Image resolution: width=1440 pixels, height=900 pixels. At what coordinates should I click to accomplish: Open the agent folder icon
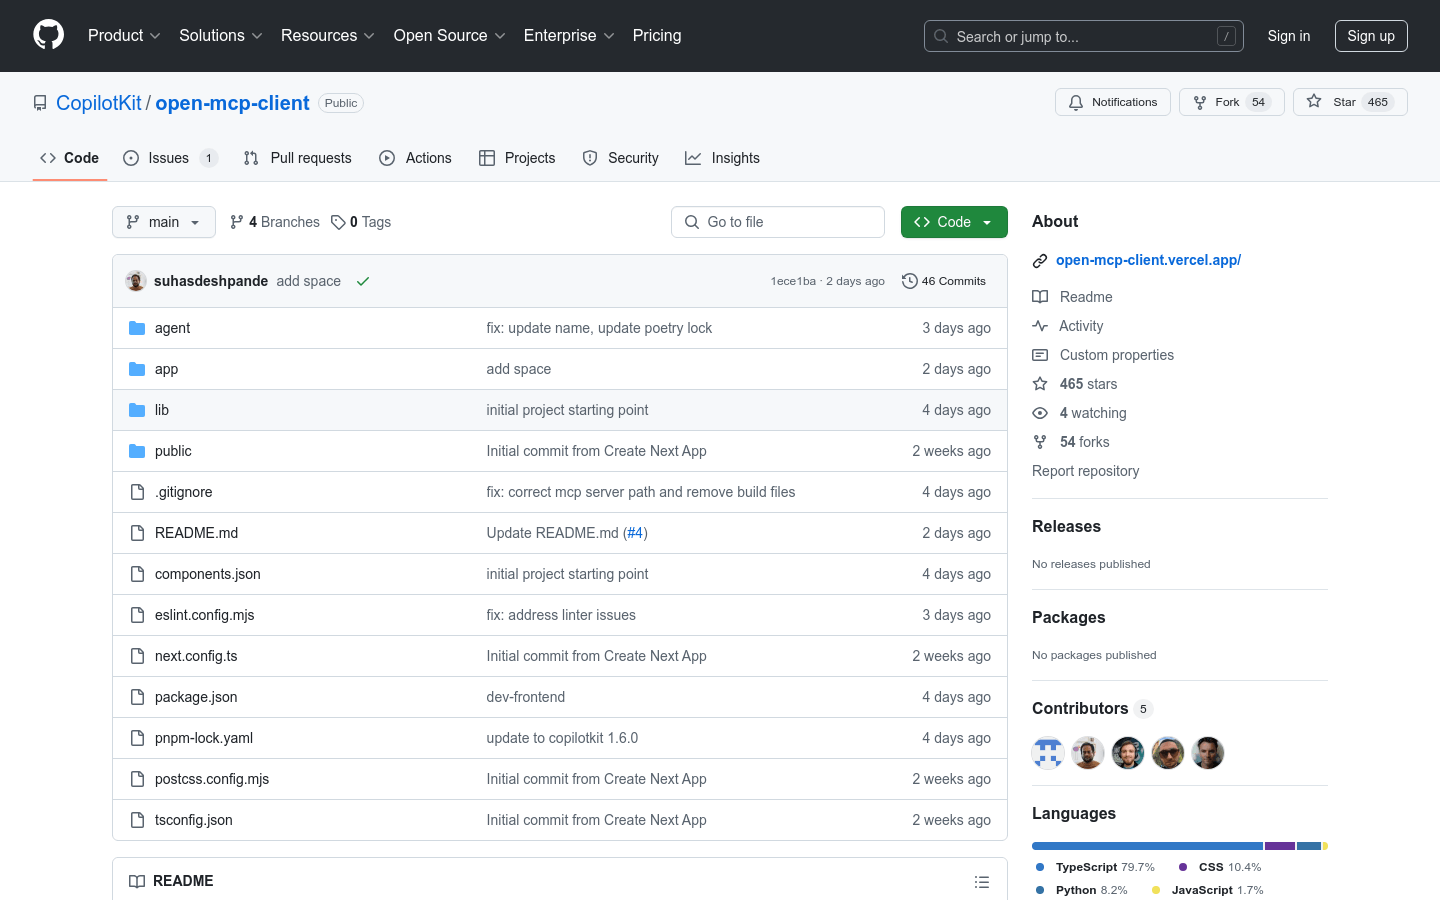click(137, 327)
